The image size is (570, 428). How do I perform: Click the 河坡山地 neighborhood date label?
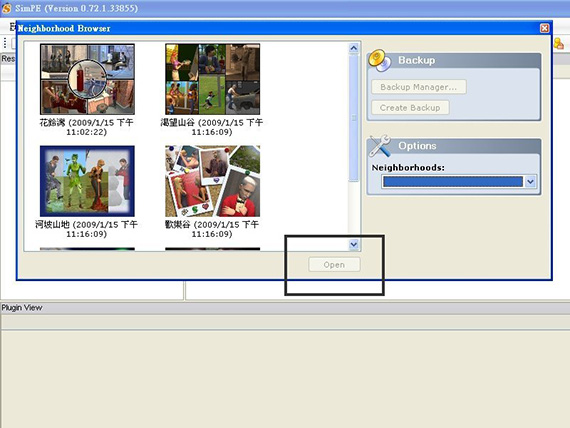[x=87, y=229]
